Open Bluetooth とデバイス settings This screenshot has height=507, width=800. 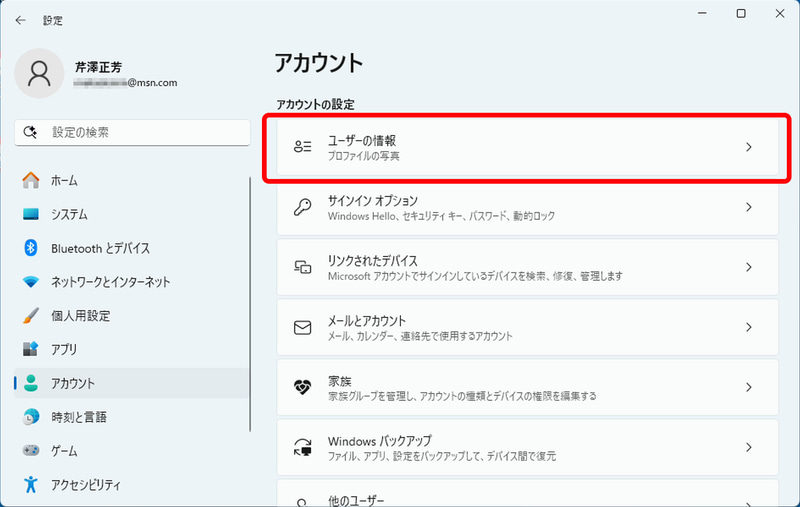(132, 248)
